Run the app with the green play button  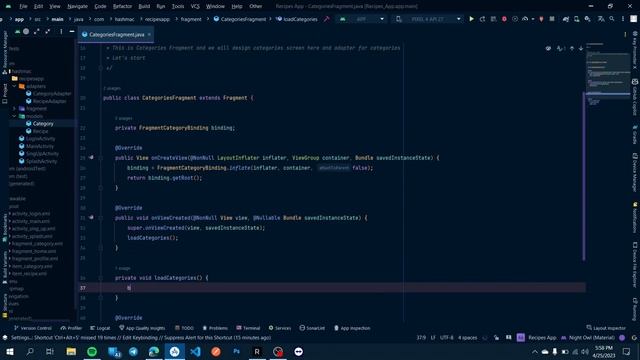pyautogui.click(x=471, y=19)
